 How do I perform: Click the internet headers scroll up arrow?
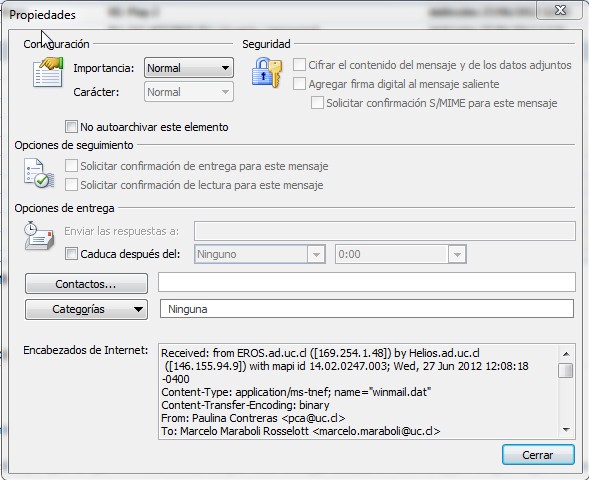point(566,353)
